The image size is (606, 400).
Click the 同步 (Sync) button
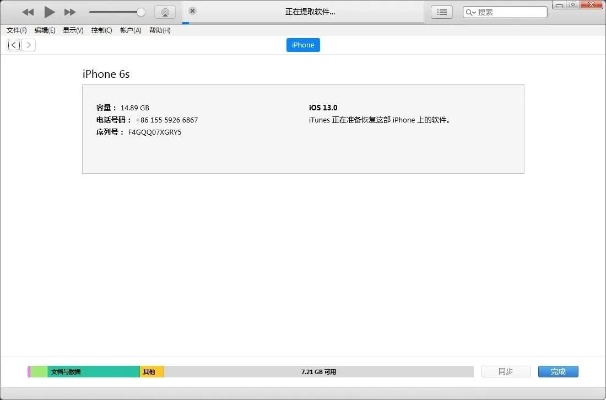coord(505,371)
